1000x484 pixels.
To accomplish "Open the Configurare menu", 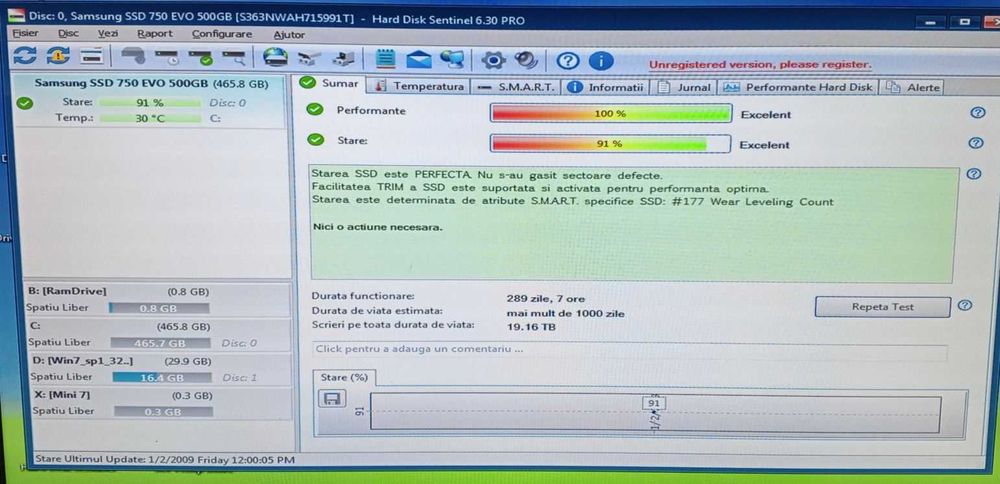I will pyautogui.click(x=222, y=34).
